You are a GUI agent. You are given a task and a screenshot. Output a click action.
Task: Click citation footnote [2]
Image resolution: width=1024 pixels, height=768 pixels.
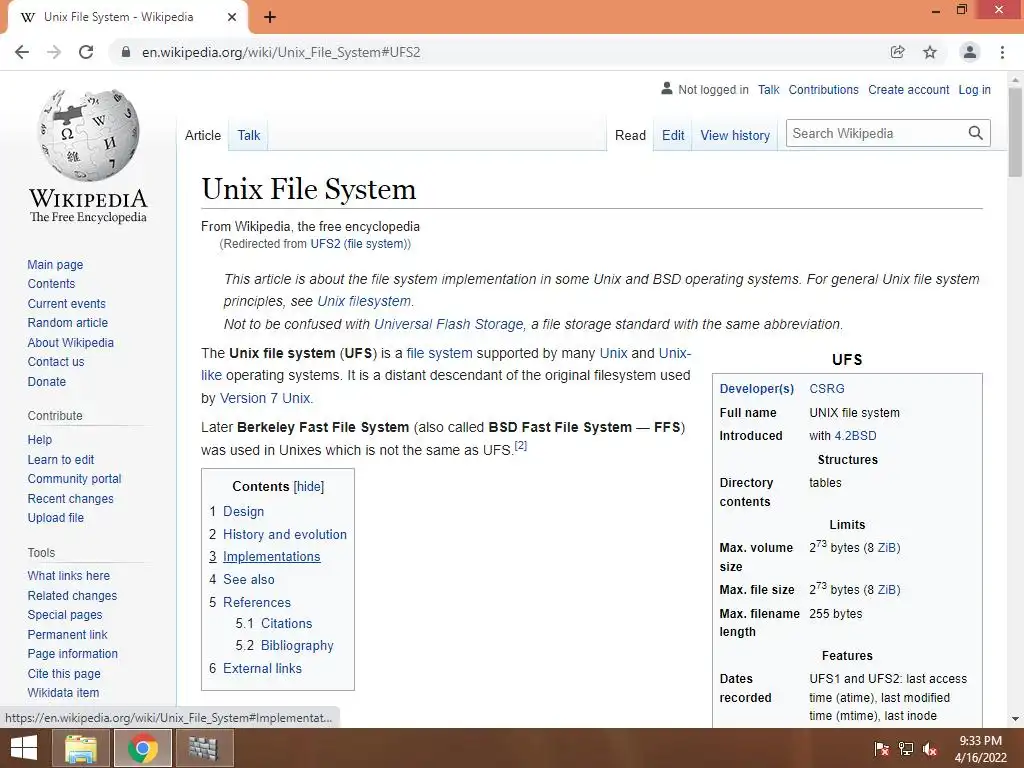tap(520, 445)
